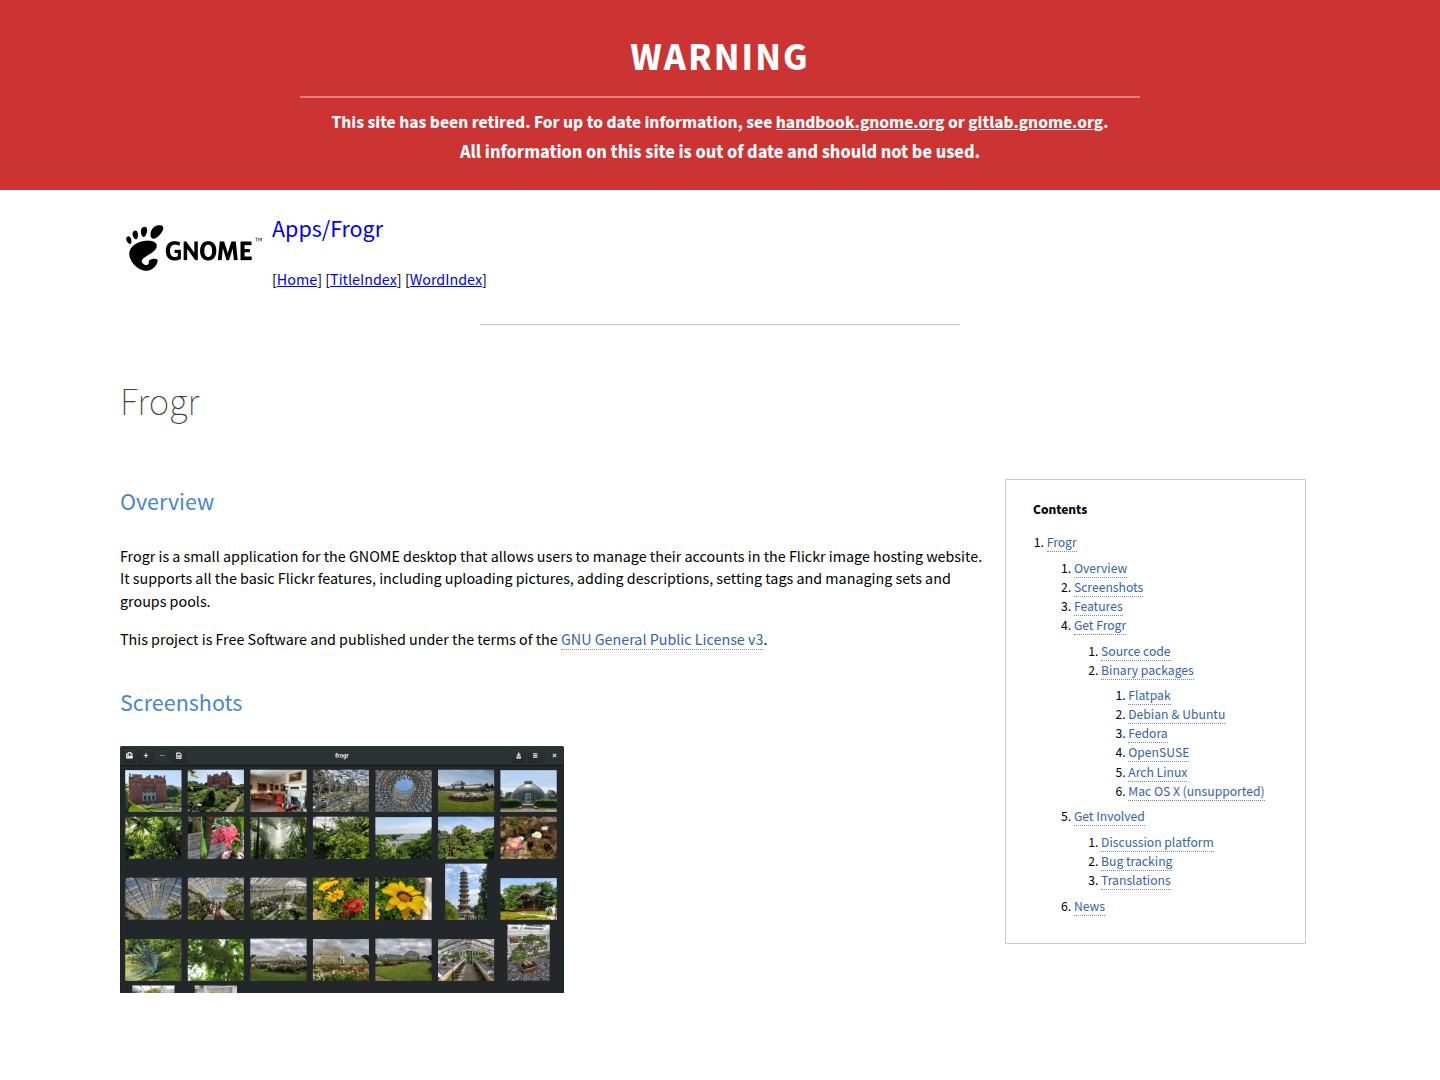1440x1080 pixels.
Task: Go to the Home wiki page
Action: 297,280
